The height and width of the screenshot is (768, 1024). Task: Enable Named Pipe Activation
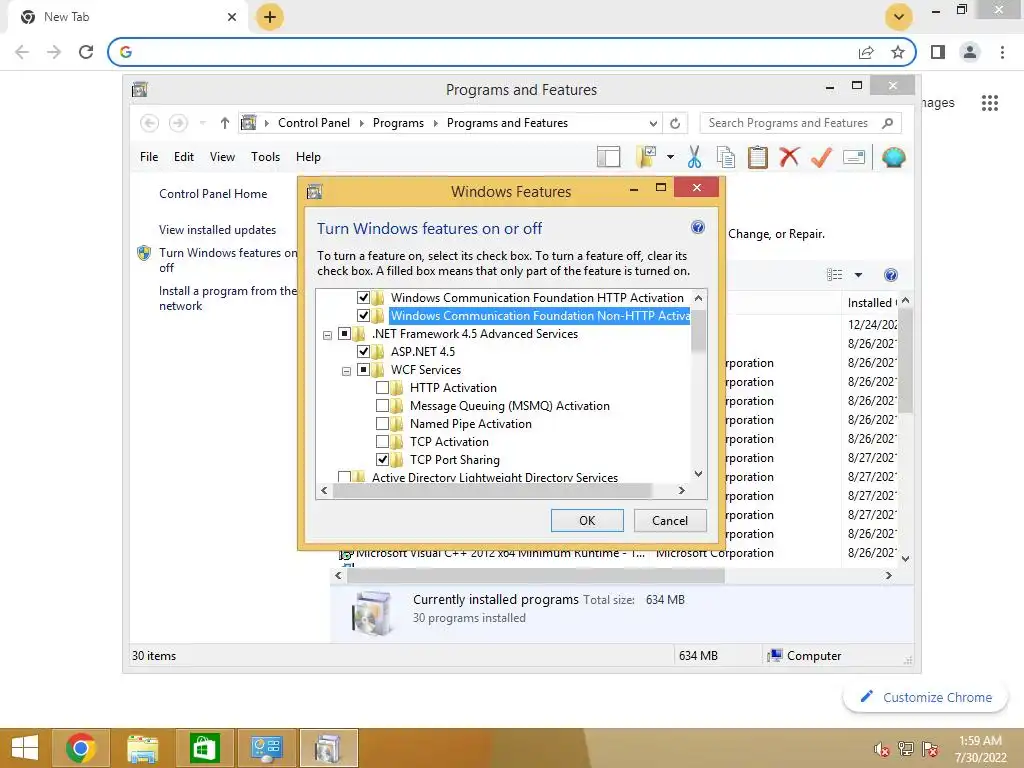383,424
